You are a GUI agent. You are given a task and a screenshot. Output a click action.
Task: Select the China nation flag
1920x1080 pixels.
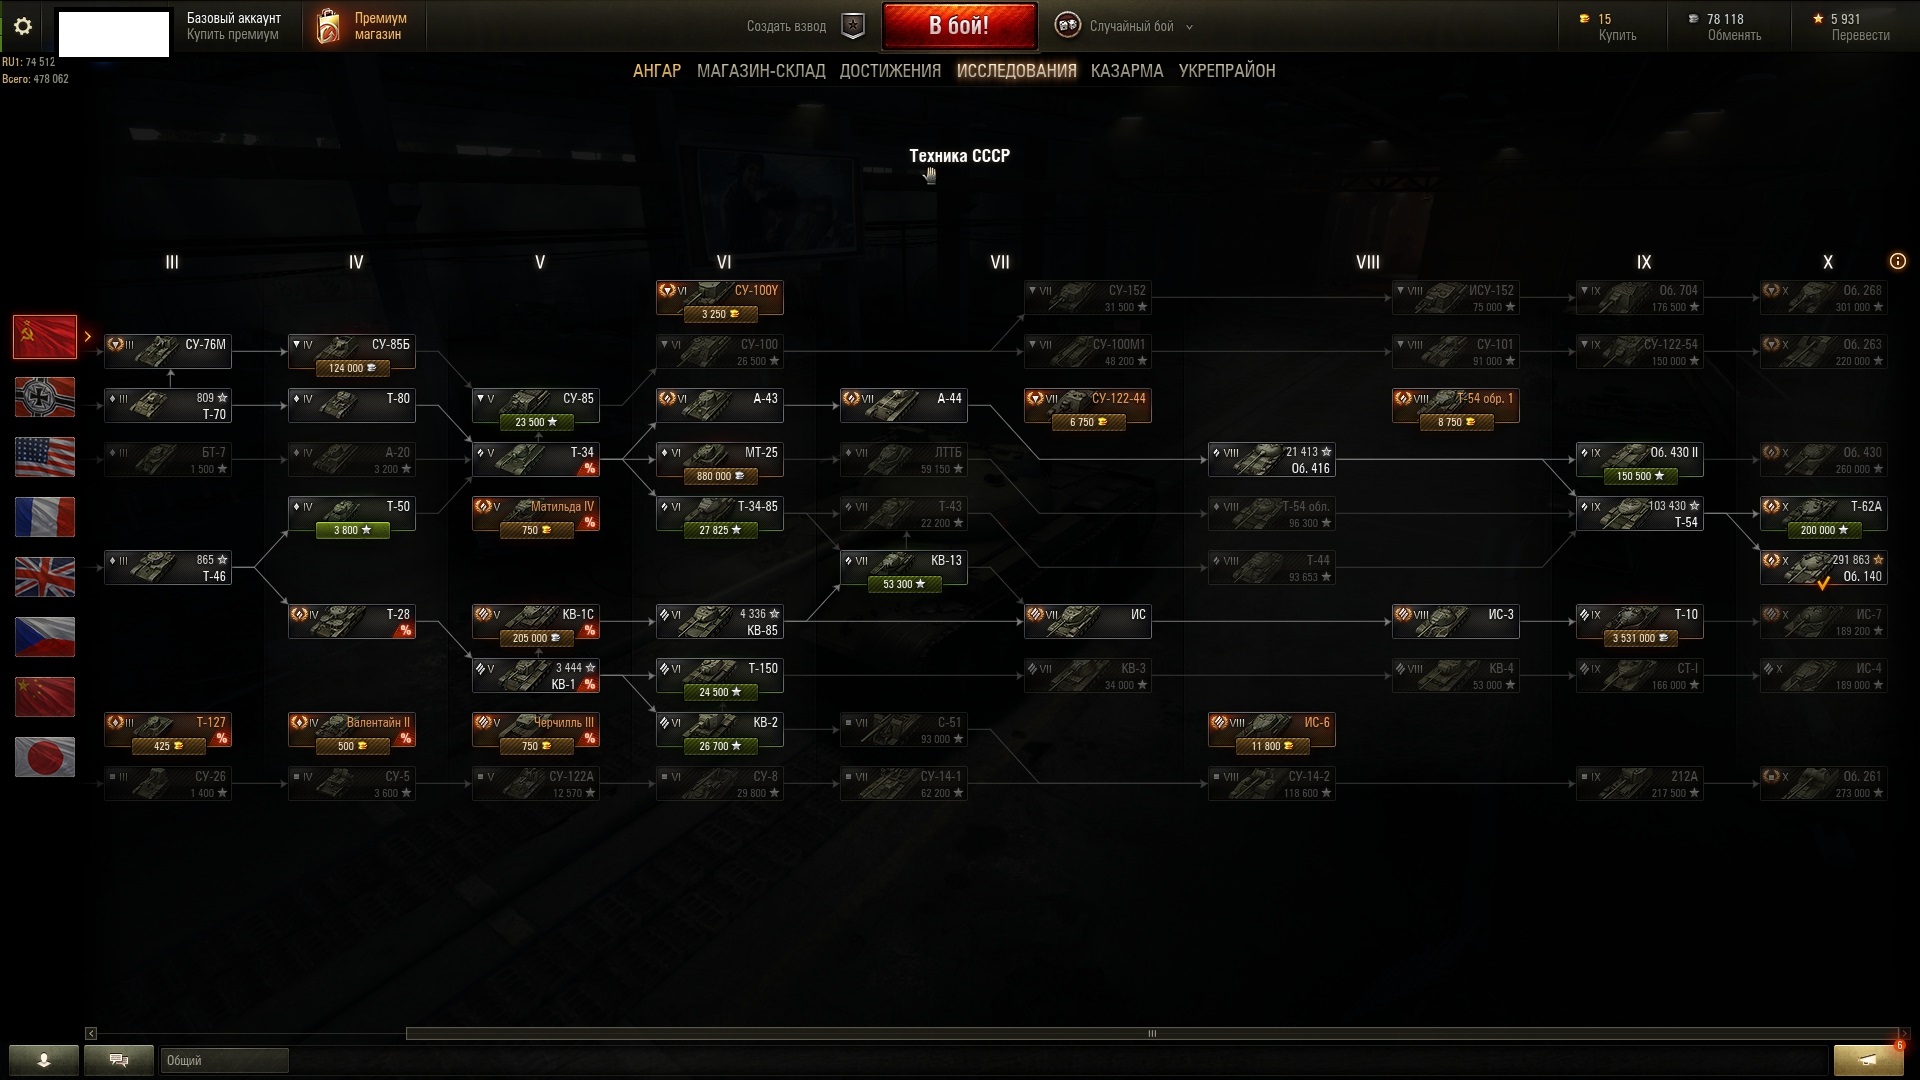(45, 697)
